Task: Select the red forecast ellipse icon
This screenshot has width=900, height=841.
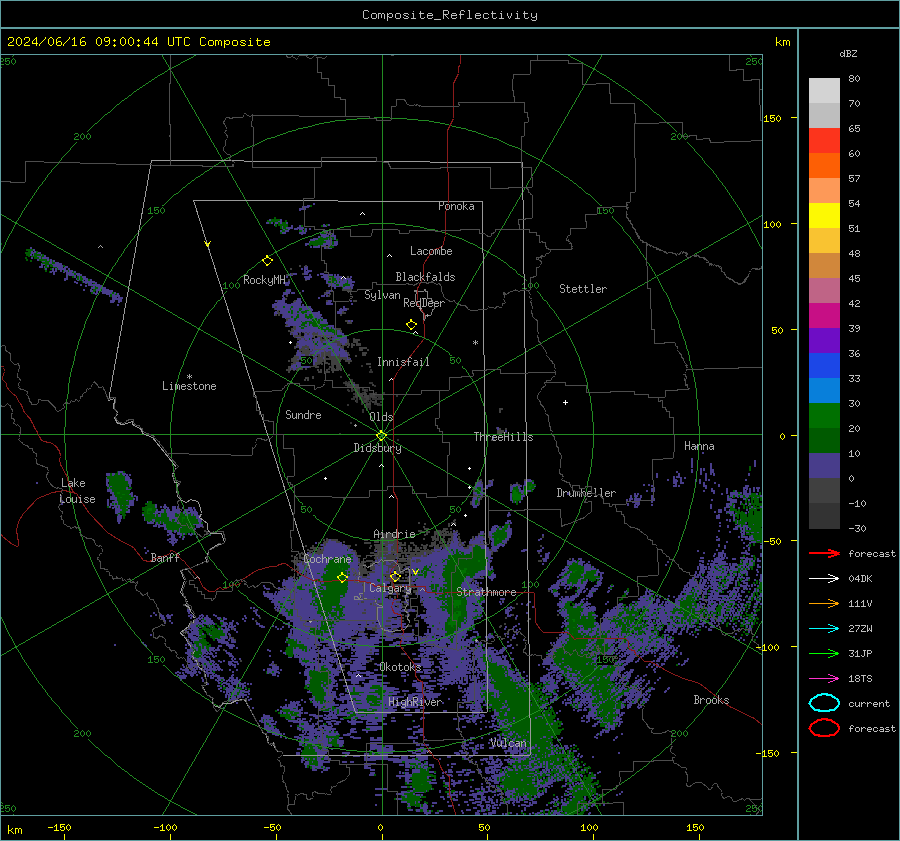Action: pyautogui.click(x=824, y=728)
